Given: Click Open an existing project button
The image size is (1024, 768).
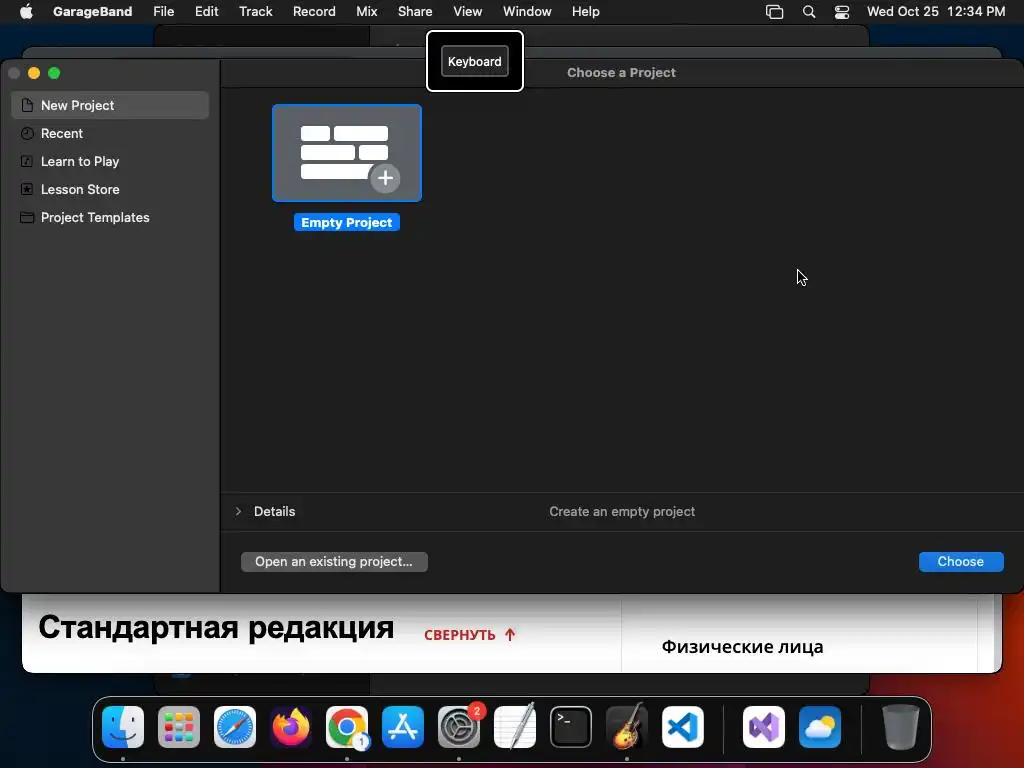Looking at the screenshot, I should (x=334, y=562).
